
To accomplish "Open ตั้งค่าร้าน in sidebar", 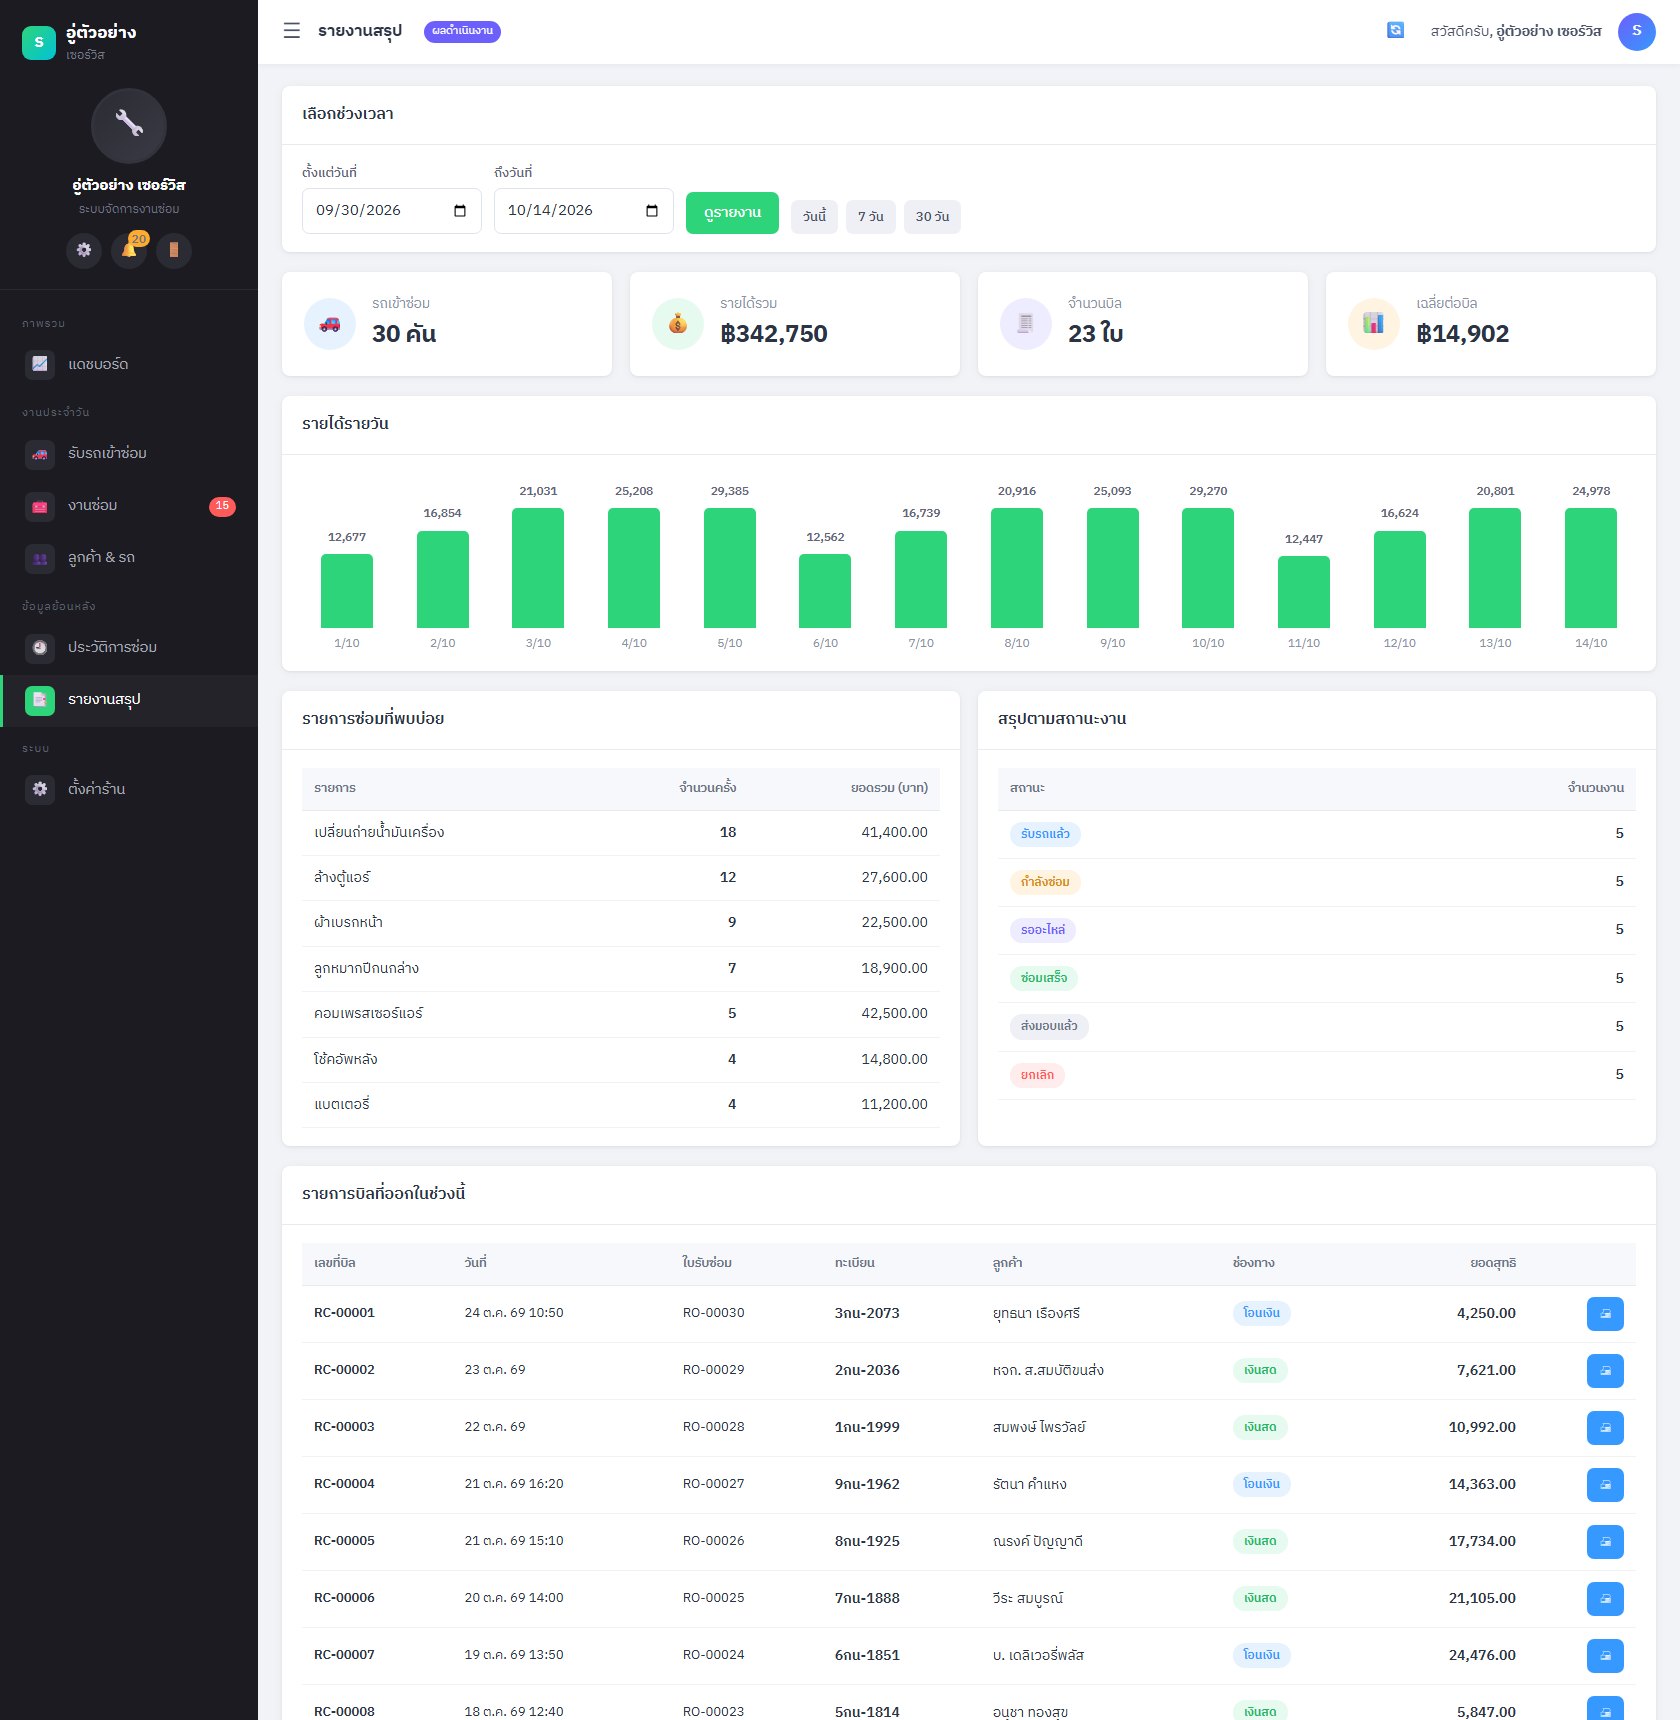I will (129, 790).
